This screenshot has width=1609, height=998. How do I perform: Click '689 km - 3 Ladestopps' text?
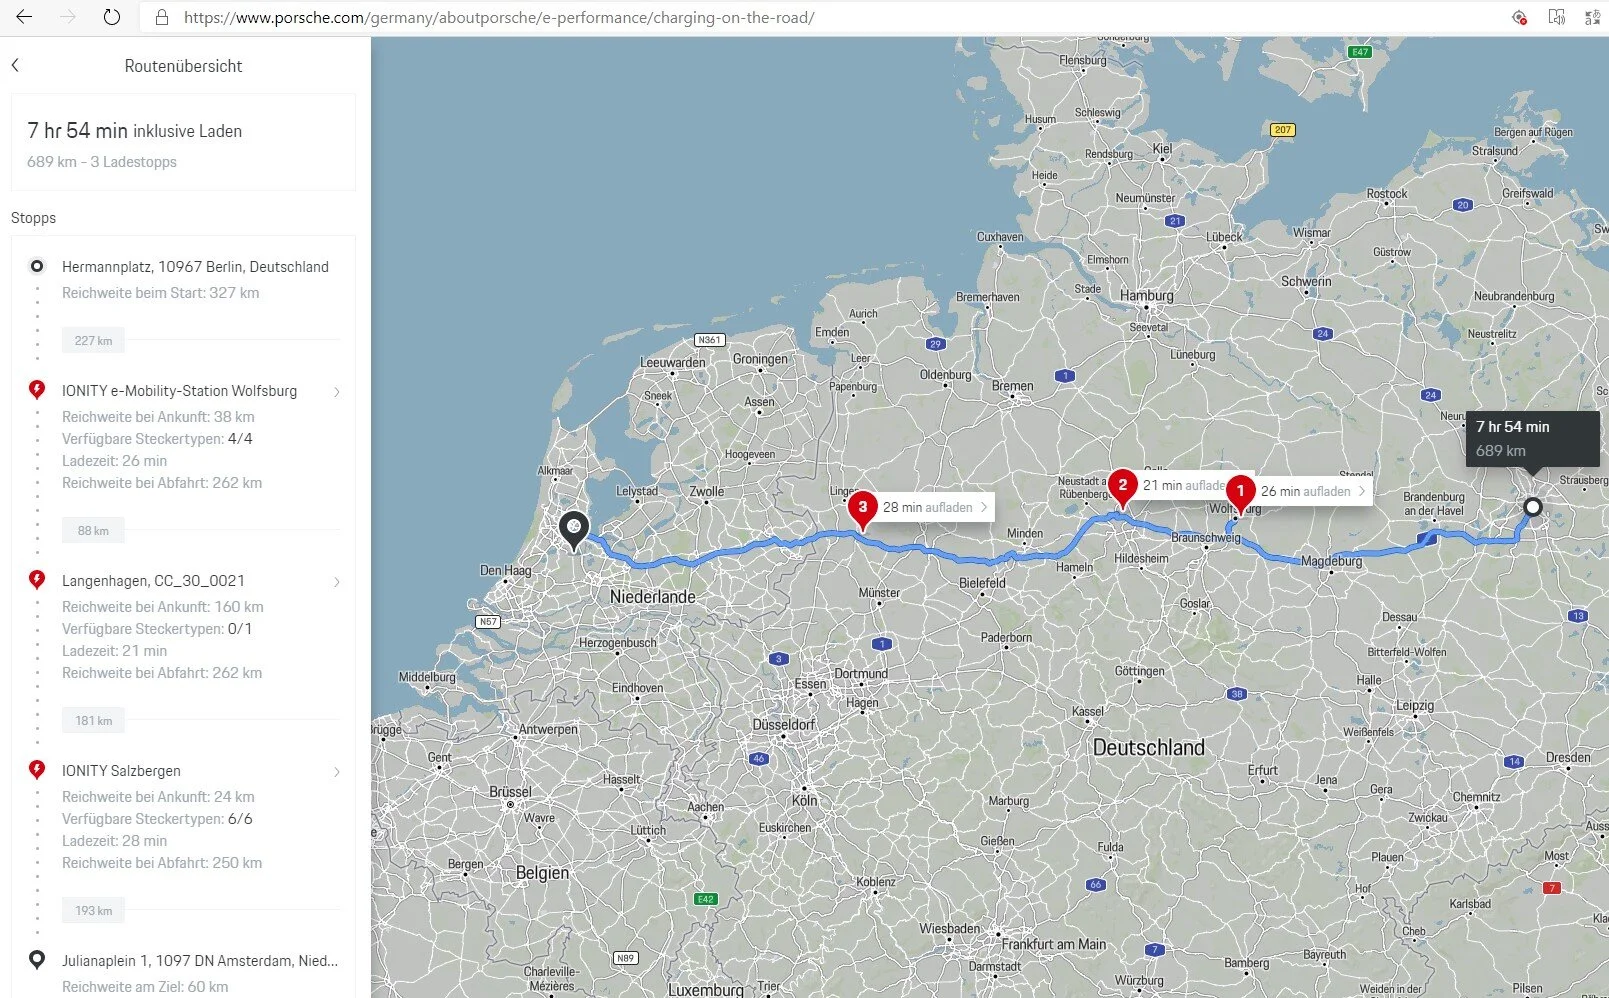tap(102, 162)
